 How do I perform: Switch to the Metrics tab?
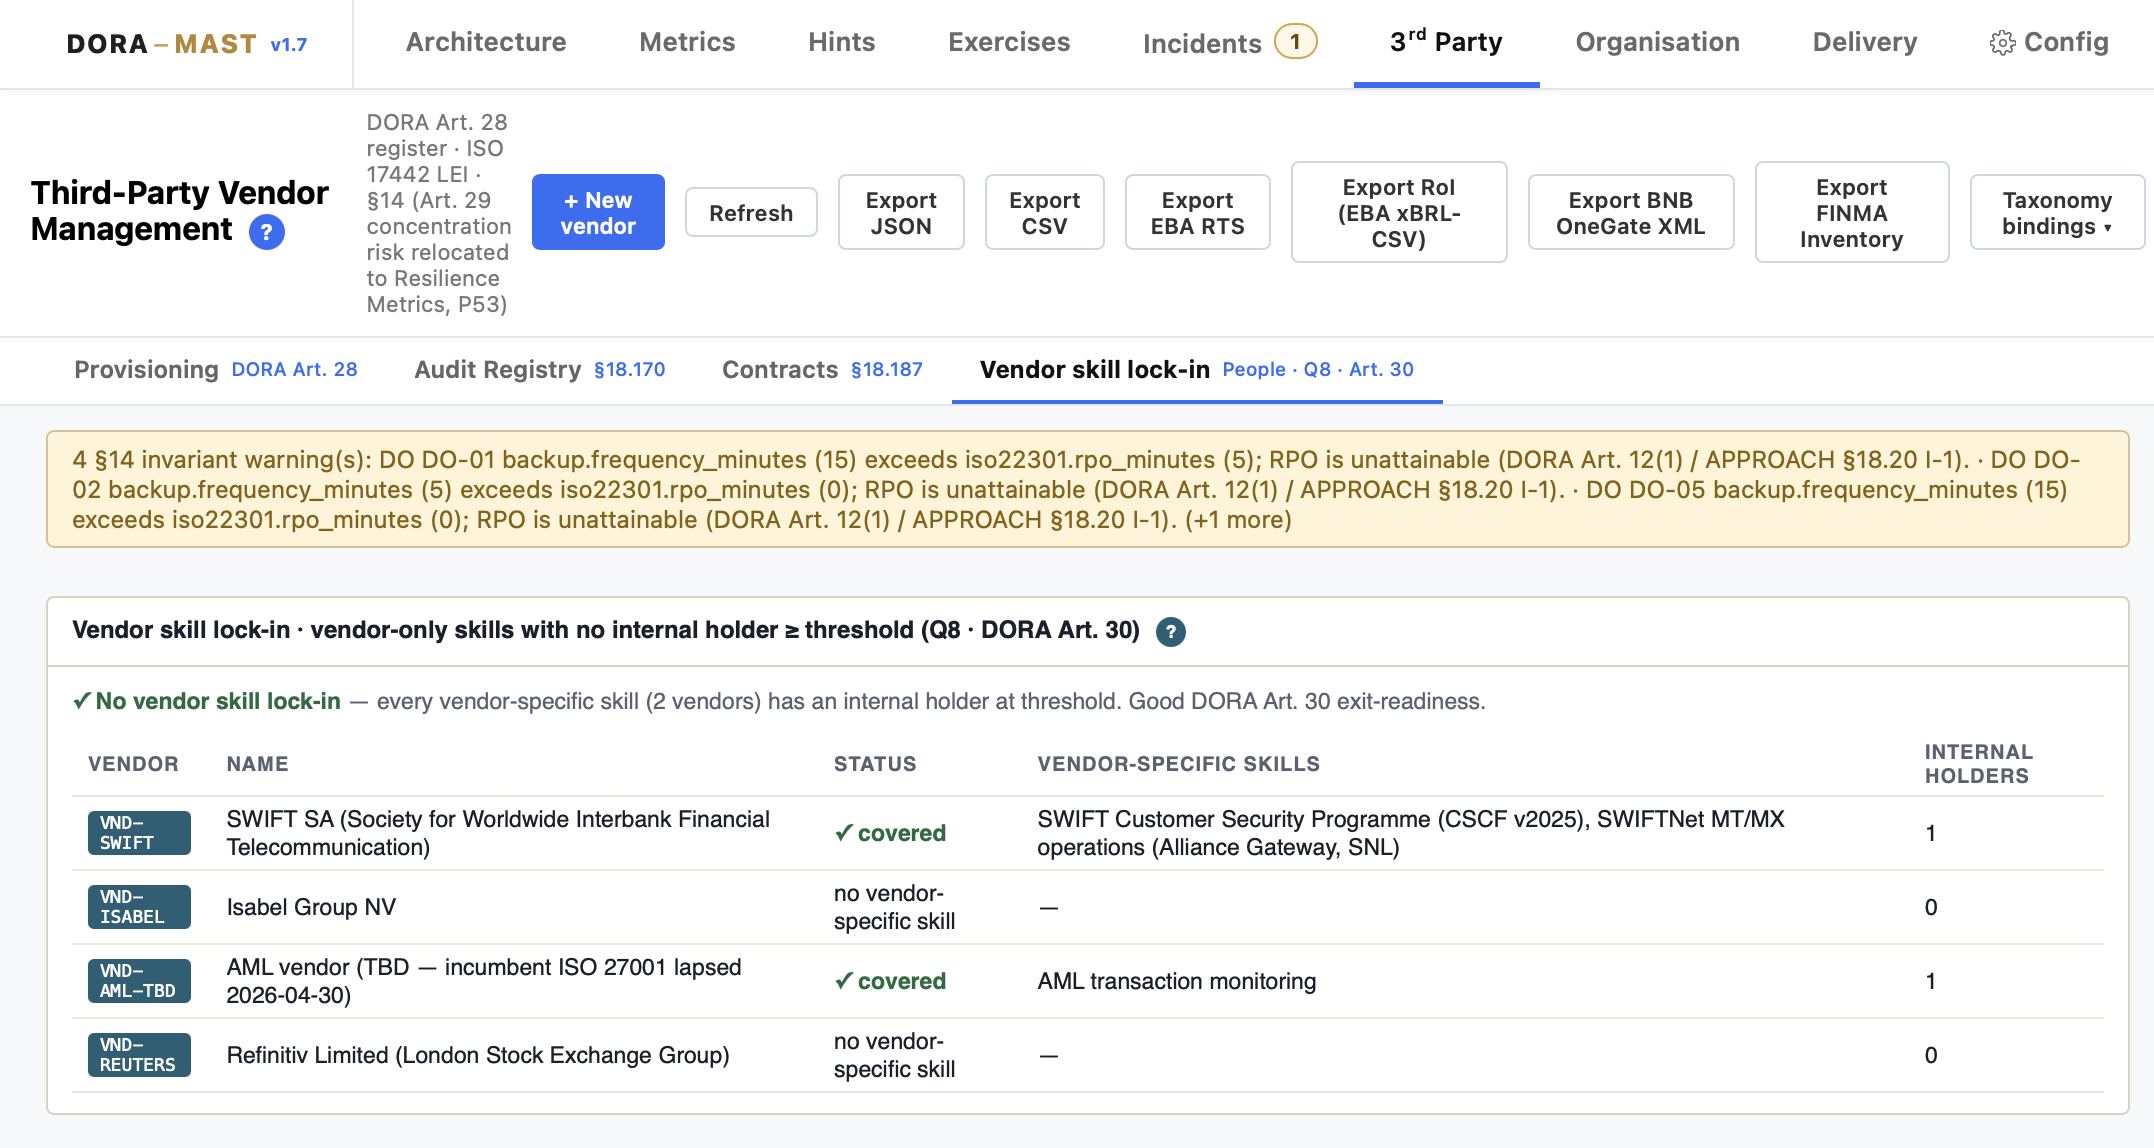pos(687,42)
